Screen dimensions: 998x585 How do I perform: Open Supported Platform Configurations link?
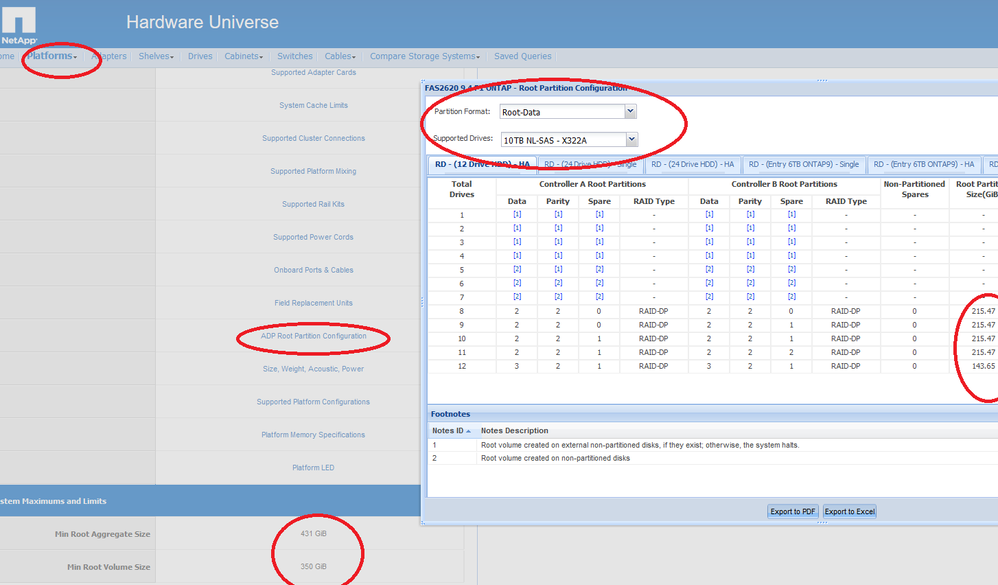click(313, 402)
